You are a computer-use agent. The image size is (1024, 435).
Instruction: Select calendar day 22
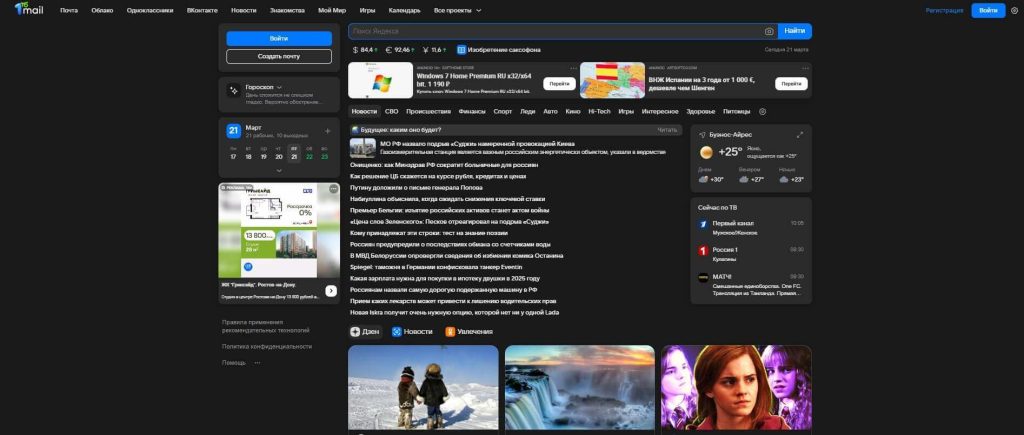click(x=310, y=157)
